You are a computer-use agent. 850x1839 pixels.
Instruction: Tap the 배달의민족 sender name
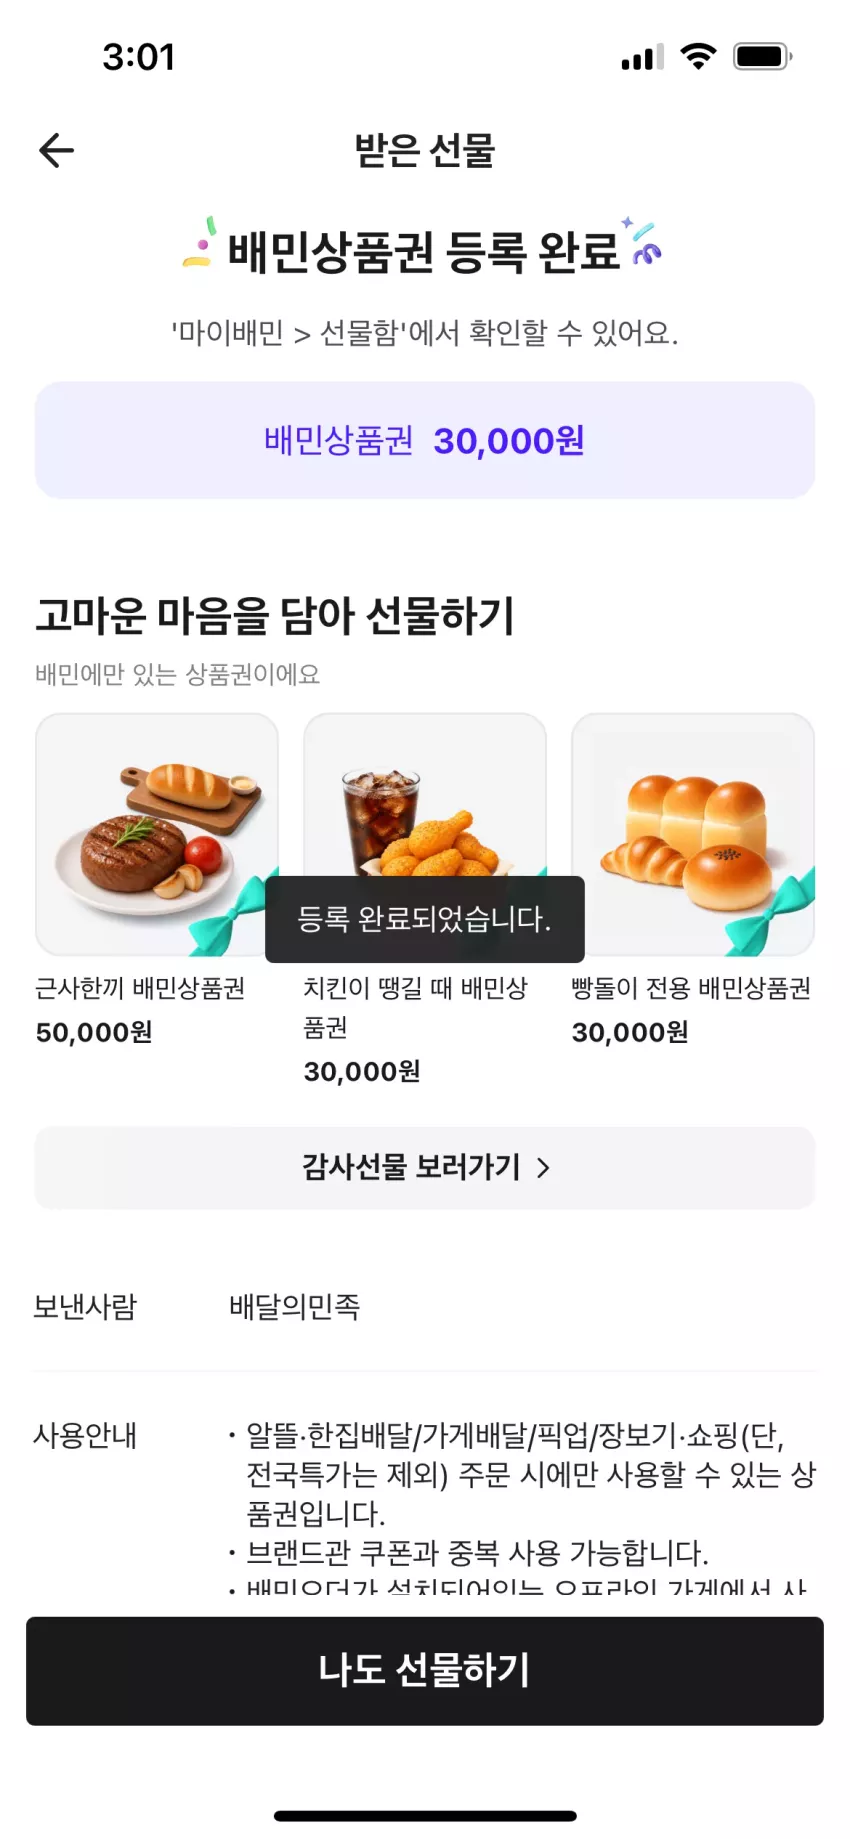click(294, 1307)
